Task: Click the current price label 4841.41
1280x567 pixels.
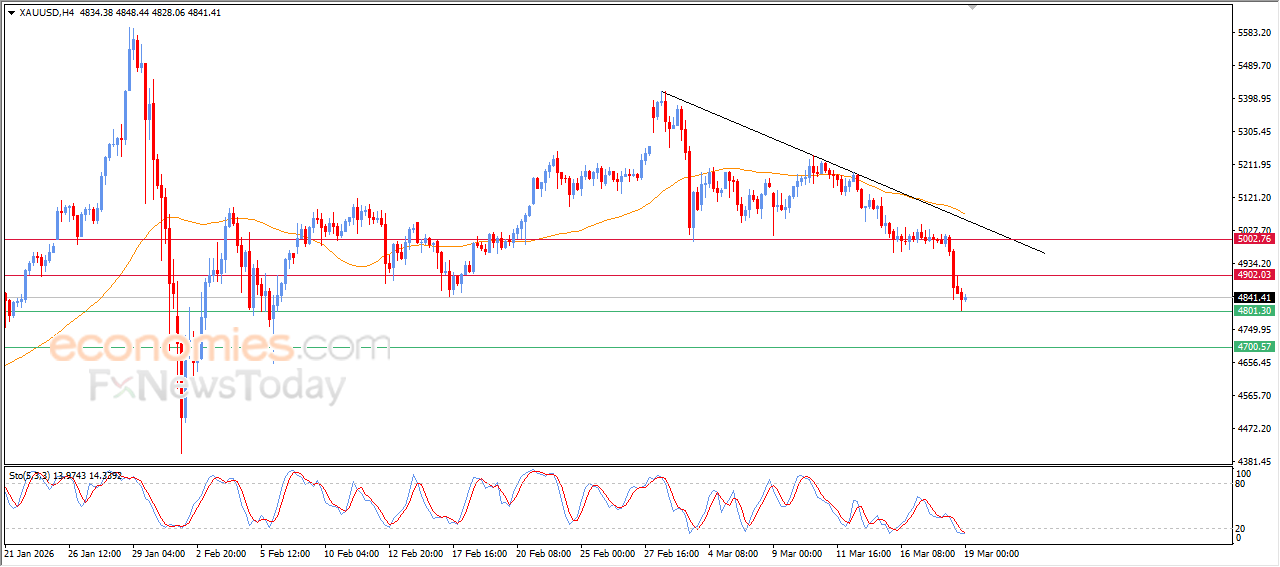Action: [1254, 297]
